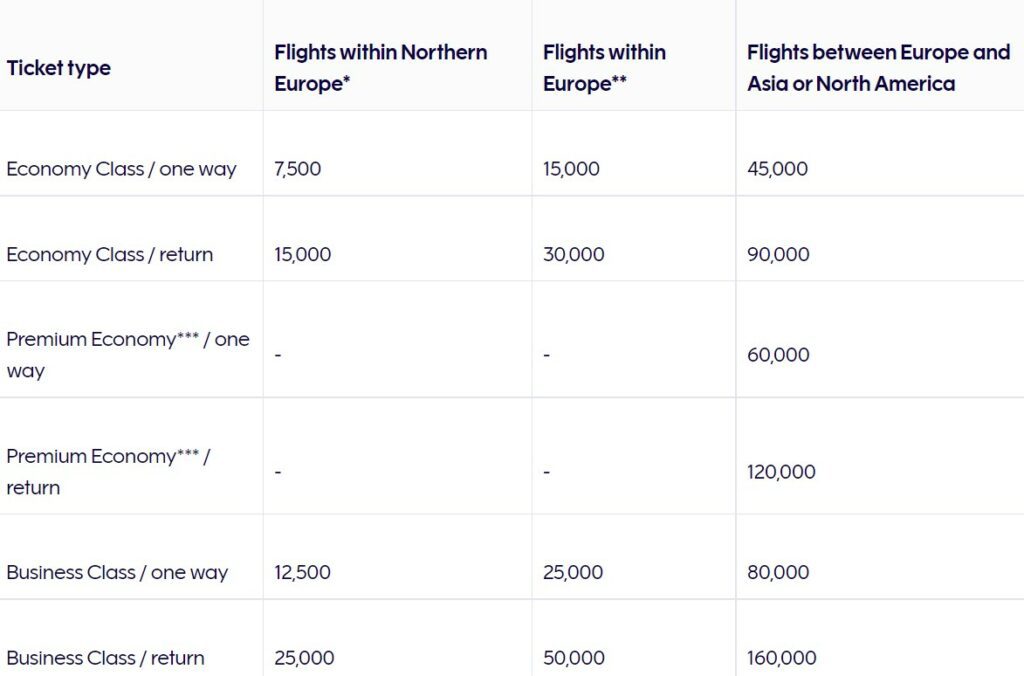The image size is (1024, 676).
Task: Click the Ticket type column header
Action: pyautogui.click(x=59, y=68)
